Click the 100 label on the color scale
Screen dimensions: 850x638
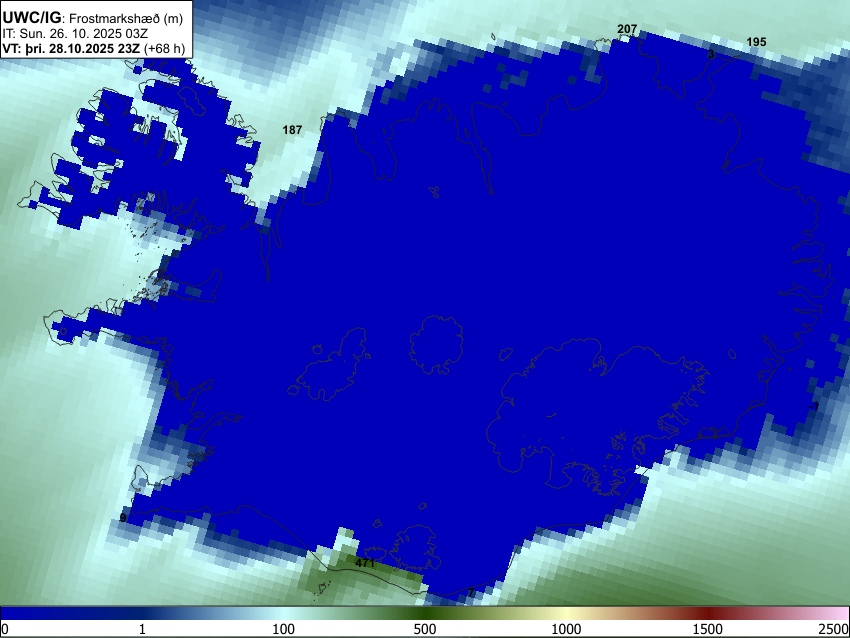(x=284, y=629)
